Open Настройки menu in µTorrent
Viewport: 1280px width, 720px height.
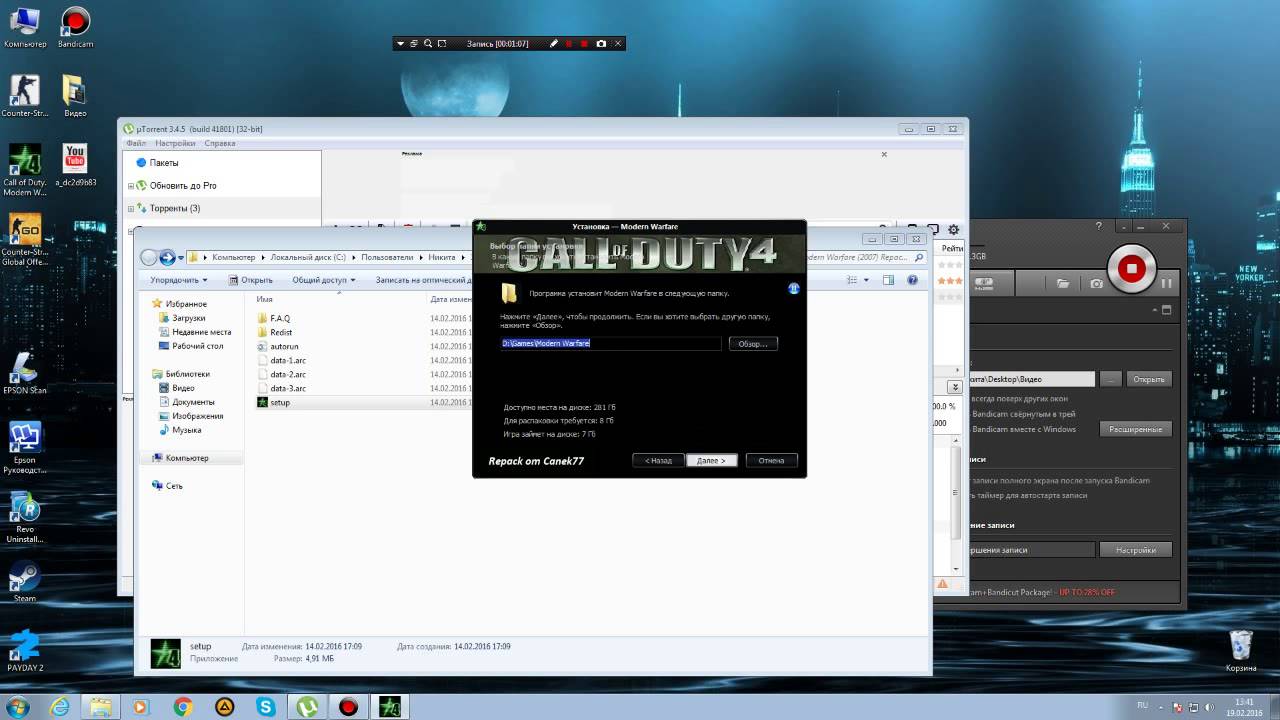[175, 143]
